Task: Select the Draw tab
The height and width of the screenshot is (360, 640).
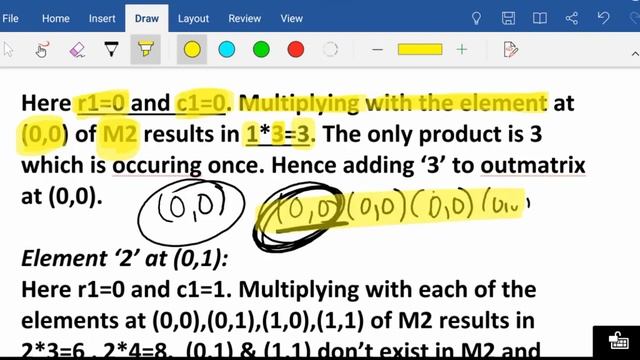Action: point(147,18)
